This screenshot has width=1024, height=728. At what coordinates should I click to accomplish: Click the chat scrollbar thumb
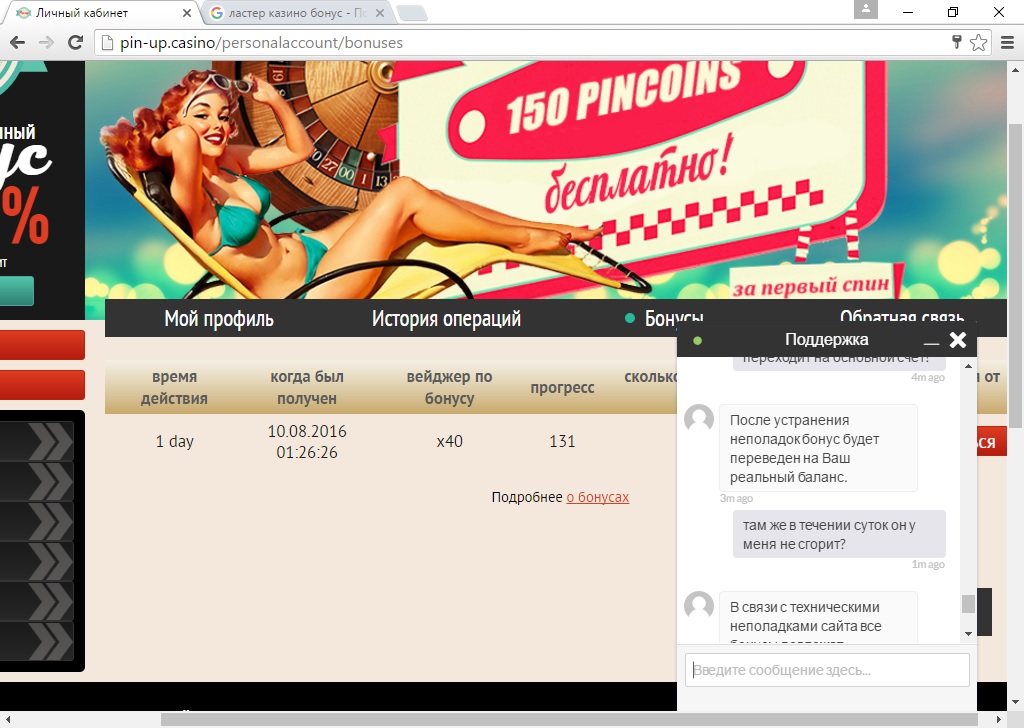click(968, 603)
